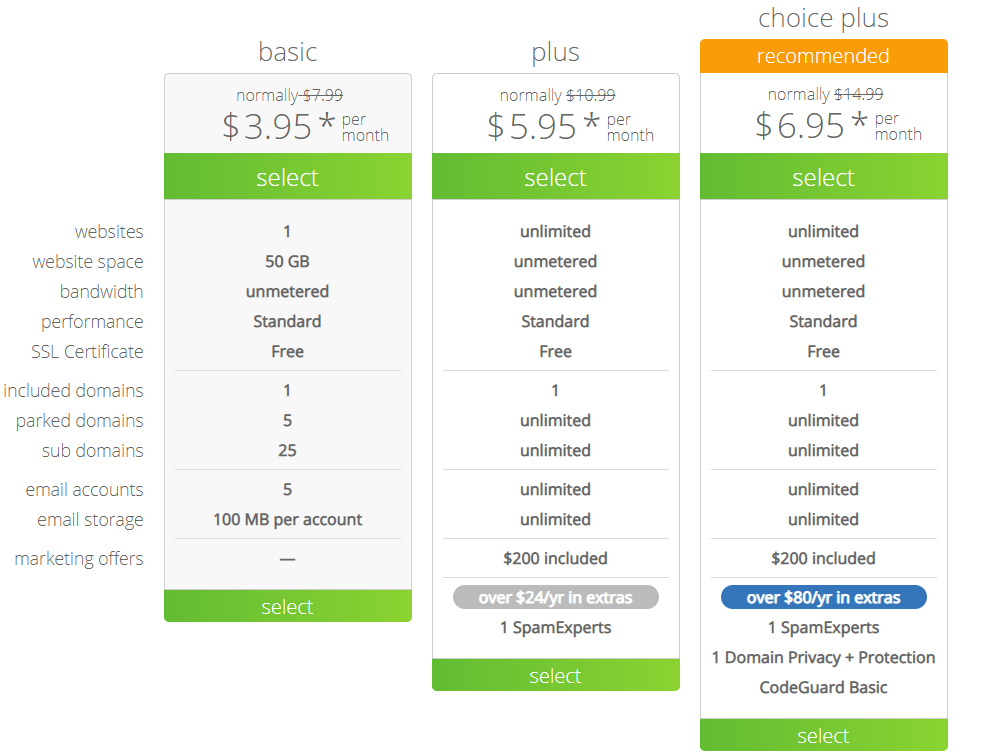This screenshot has width=1006, height=755.
Task: Click '1 Domain Privacy + Protection' text
Action: [824, 657]
